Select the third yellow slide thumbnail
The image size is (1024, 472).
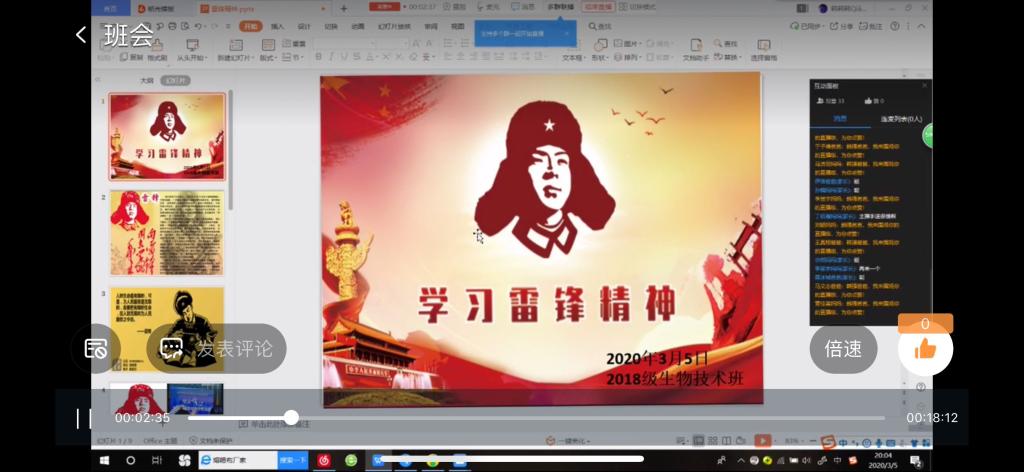click(167, 329)
